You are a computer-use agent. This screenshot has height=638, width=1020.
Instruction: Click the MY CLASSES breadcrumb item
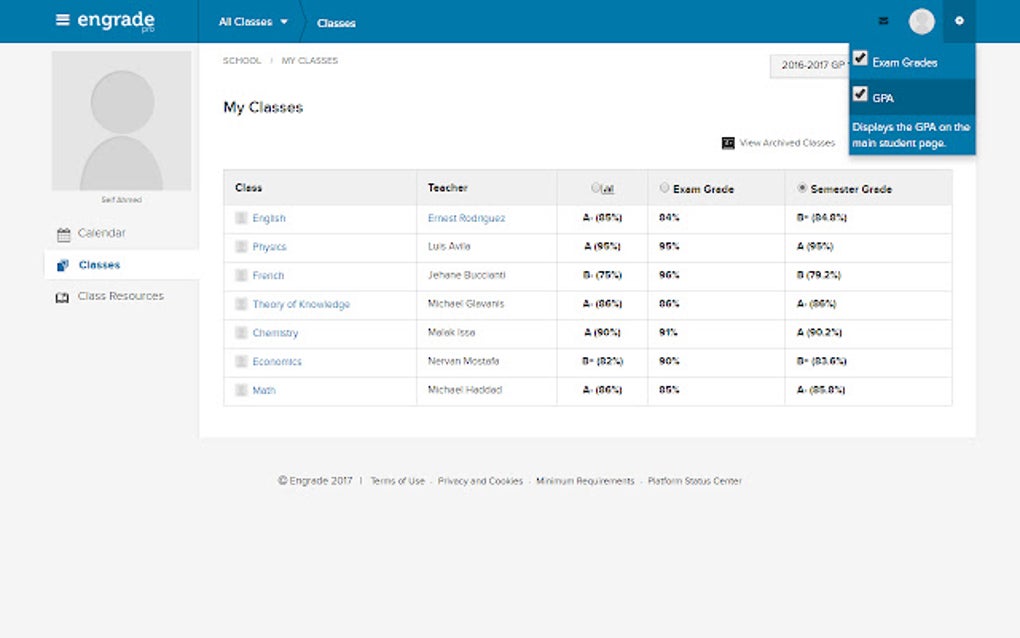tap(310, 60)
